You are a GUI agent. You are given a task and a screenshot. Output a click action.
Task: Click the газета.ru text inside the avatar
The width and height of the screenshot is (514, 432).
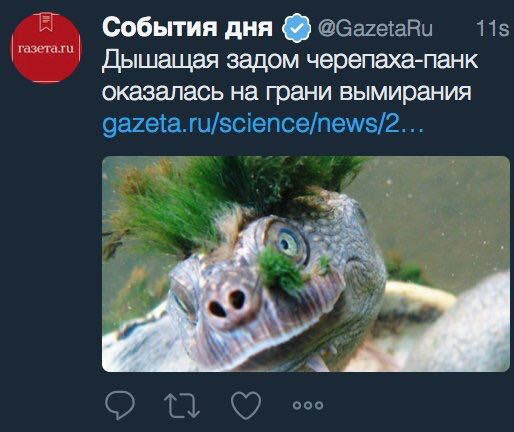[x=46, y=49]
